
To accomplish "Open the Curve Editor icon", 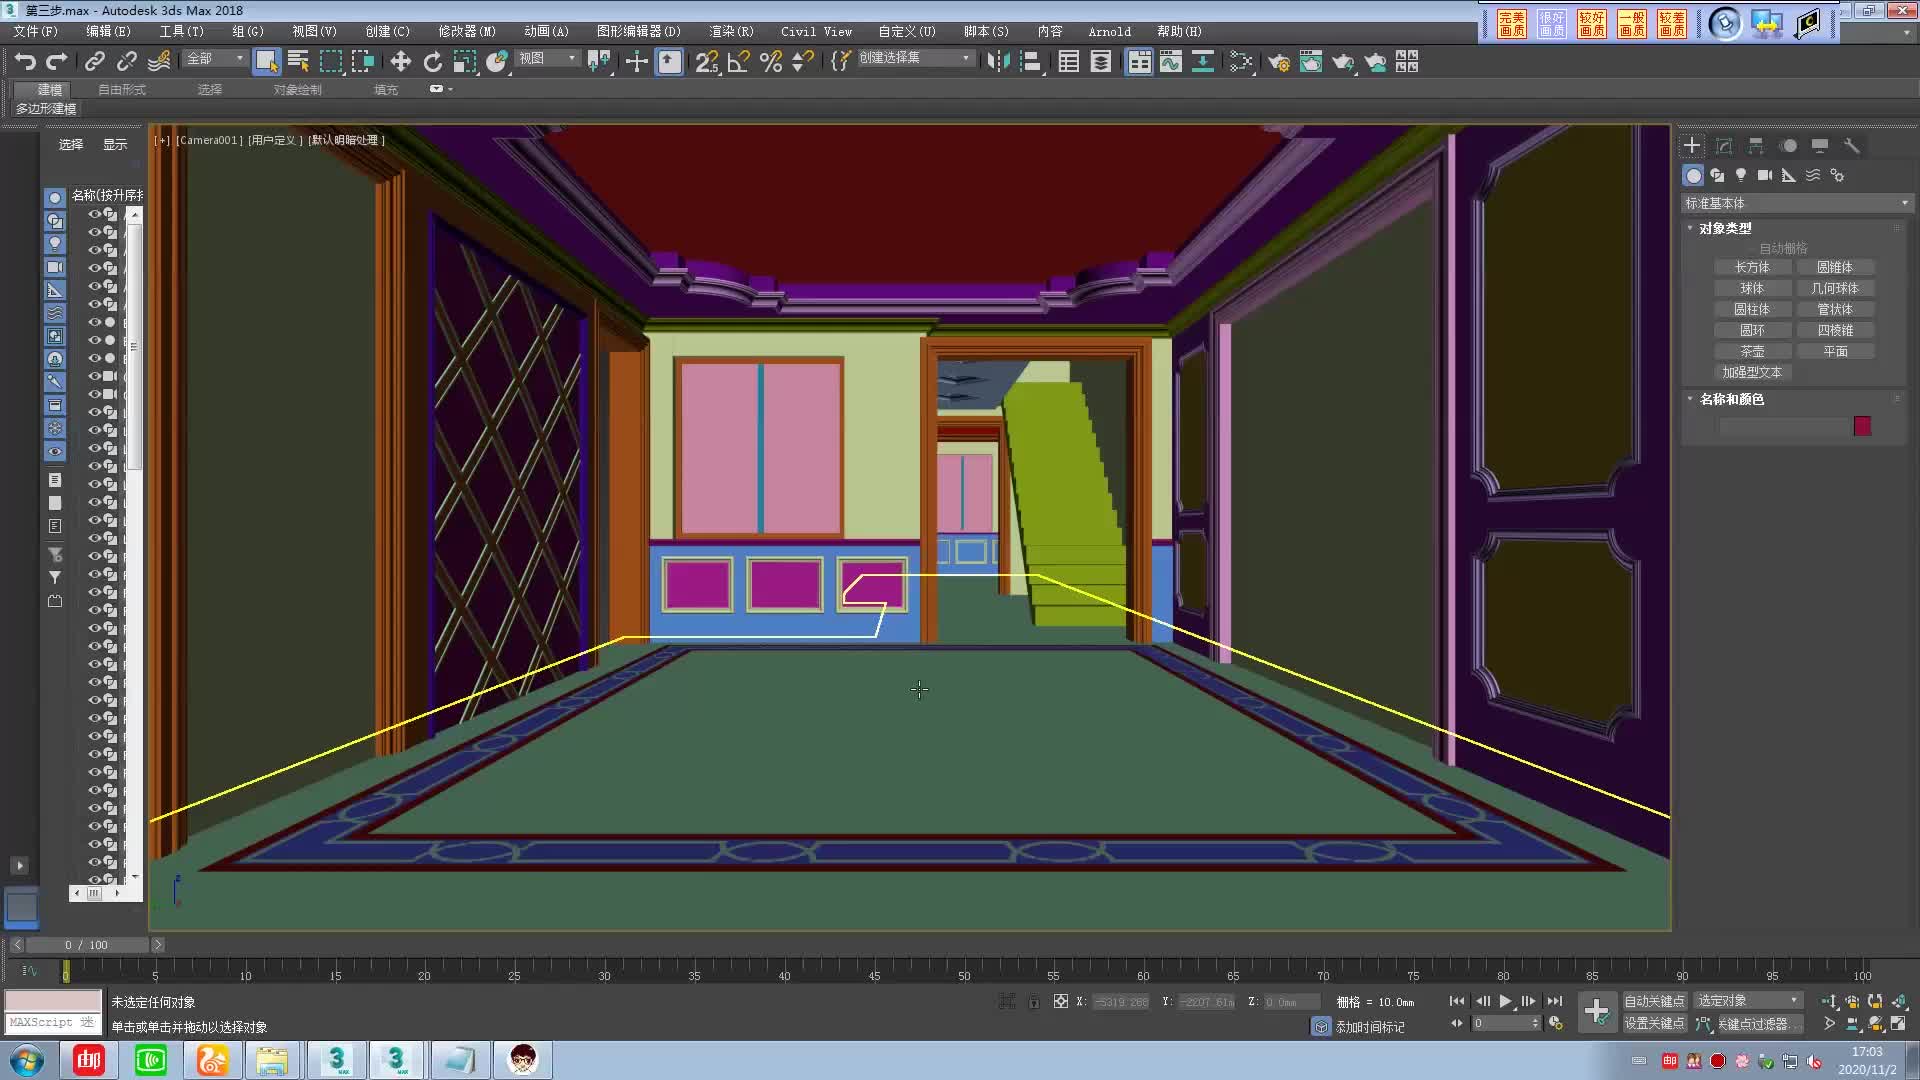I will (x=1171, y=62).
